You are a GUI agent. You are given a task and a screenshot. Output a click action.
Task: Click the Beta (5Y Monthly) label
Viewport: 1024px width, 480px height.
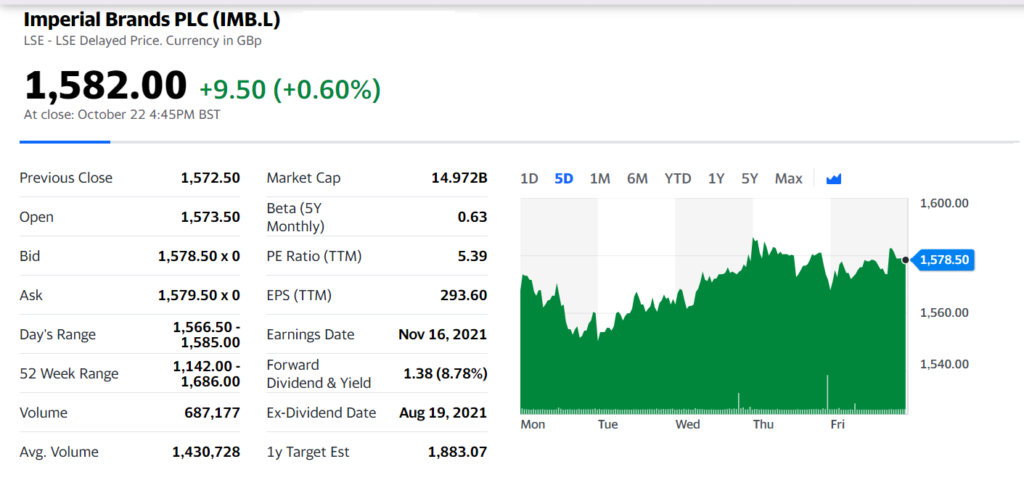click(x=296, y=217)
